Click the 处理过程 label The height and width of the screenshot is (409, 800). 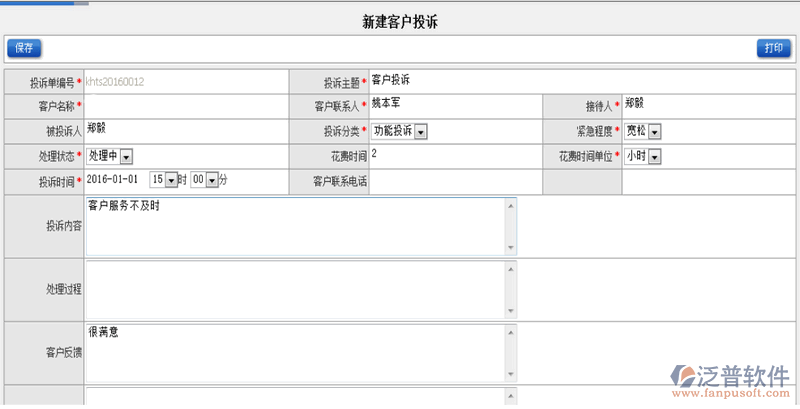[x=64, y=289]
